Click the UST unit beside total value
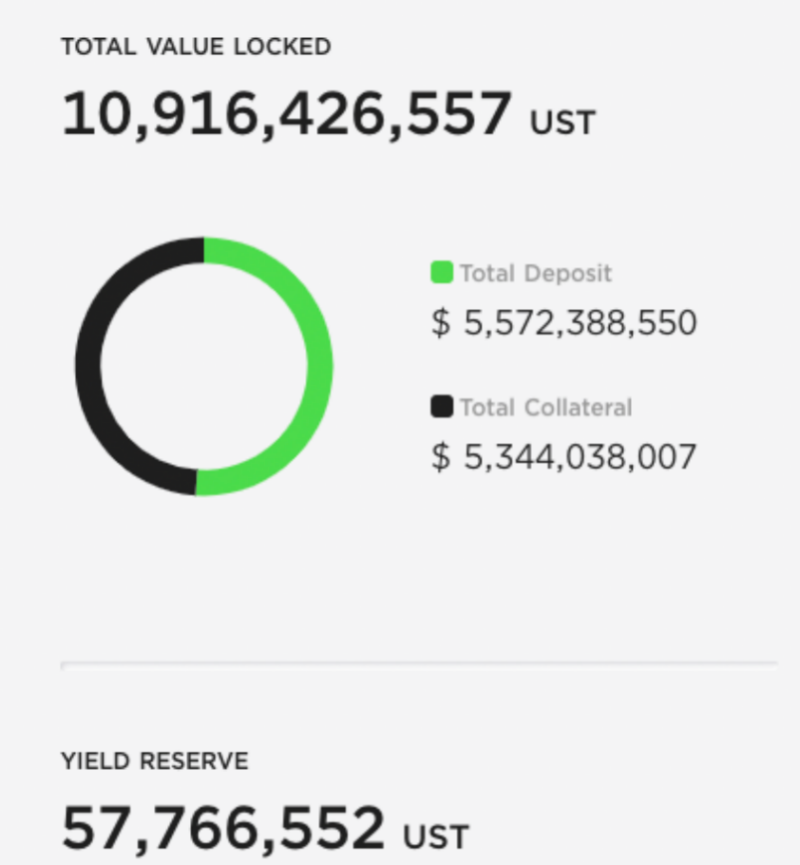 click(563, 122)
